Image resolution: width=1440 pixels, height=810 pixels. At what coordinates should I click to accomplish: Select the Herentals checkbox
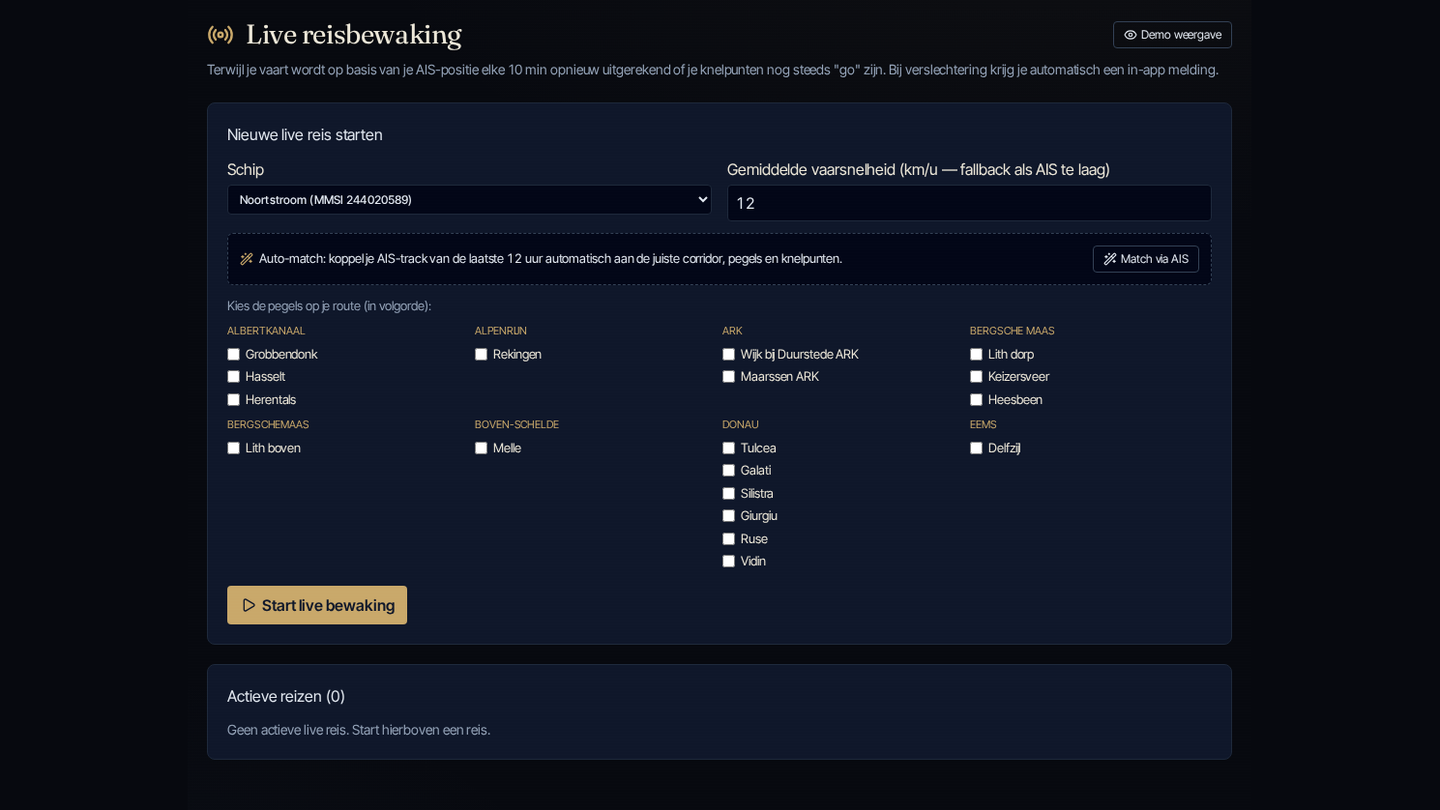pos(234,400)
